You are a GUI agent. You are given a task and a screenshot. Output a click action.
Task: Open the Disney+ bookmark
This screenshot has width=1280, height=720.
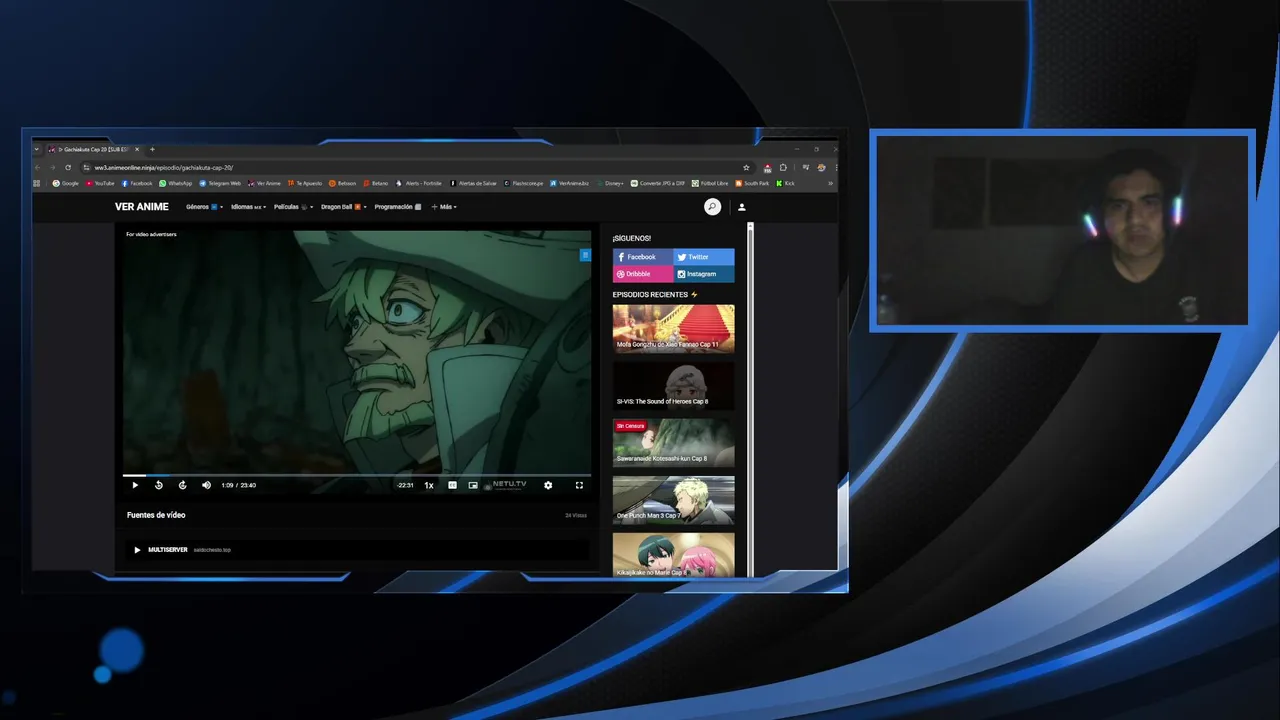tap(610, 183)
